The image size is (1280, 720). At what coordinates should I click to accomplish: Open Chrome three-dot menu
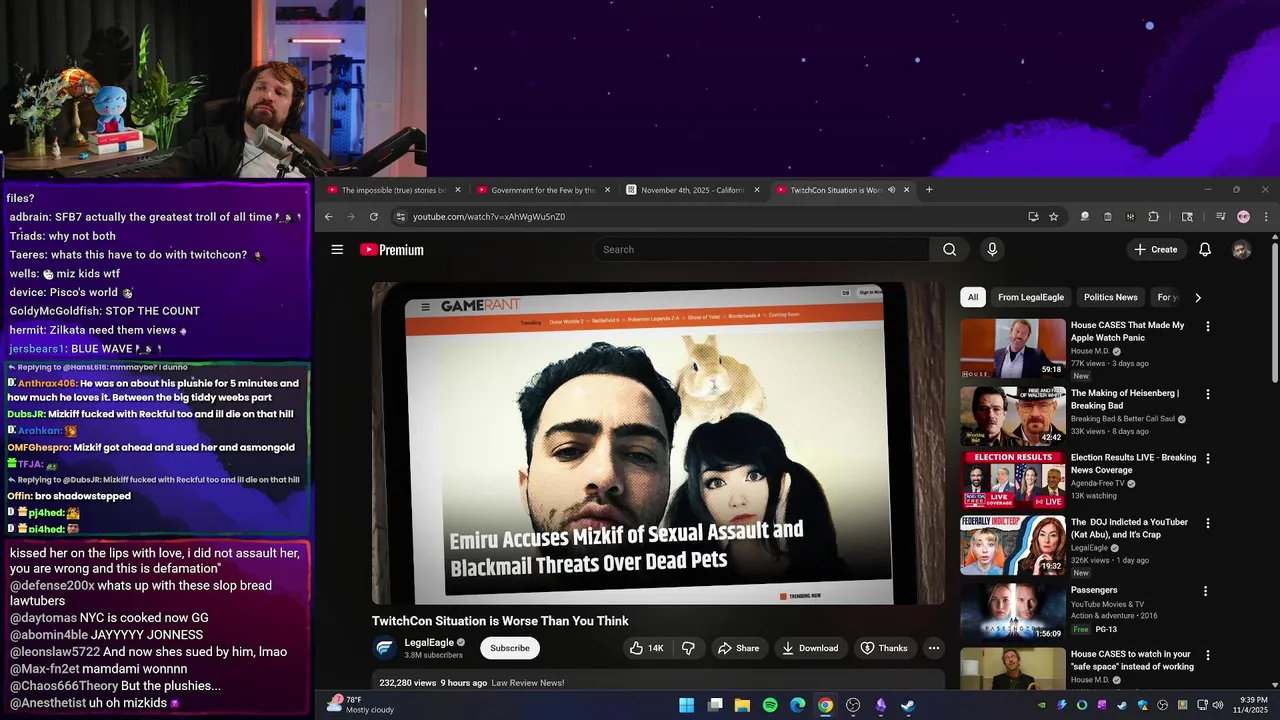tap(1266, 217)
